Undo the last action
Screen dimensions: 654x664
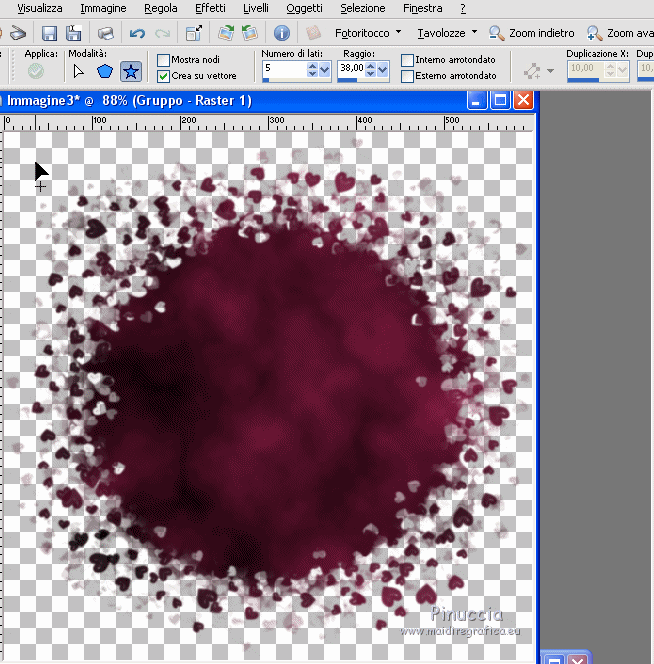point(138,33)
